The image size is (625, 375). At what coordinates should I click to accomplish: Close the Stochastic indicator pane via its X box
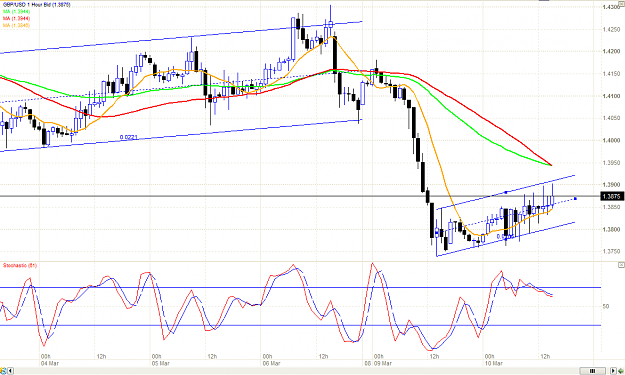pos(621,265)
